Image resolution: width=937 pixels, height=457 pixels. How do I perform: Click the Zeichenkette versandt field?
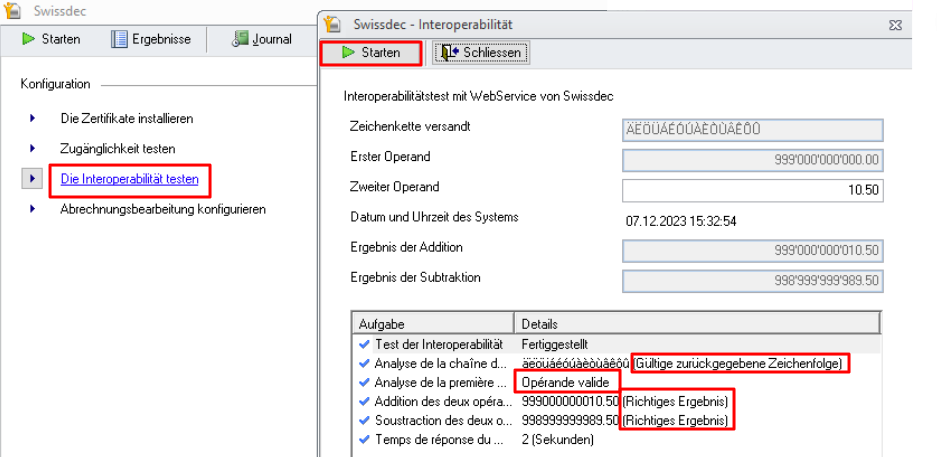coord(753,130)
